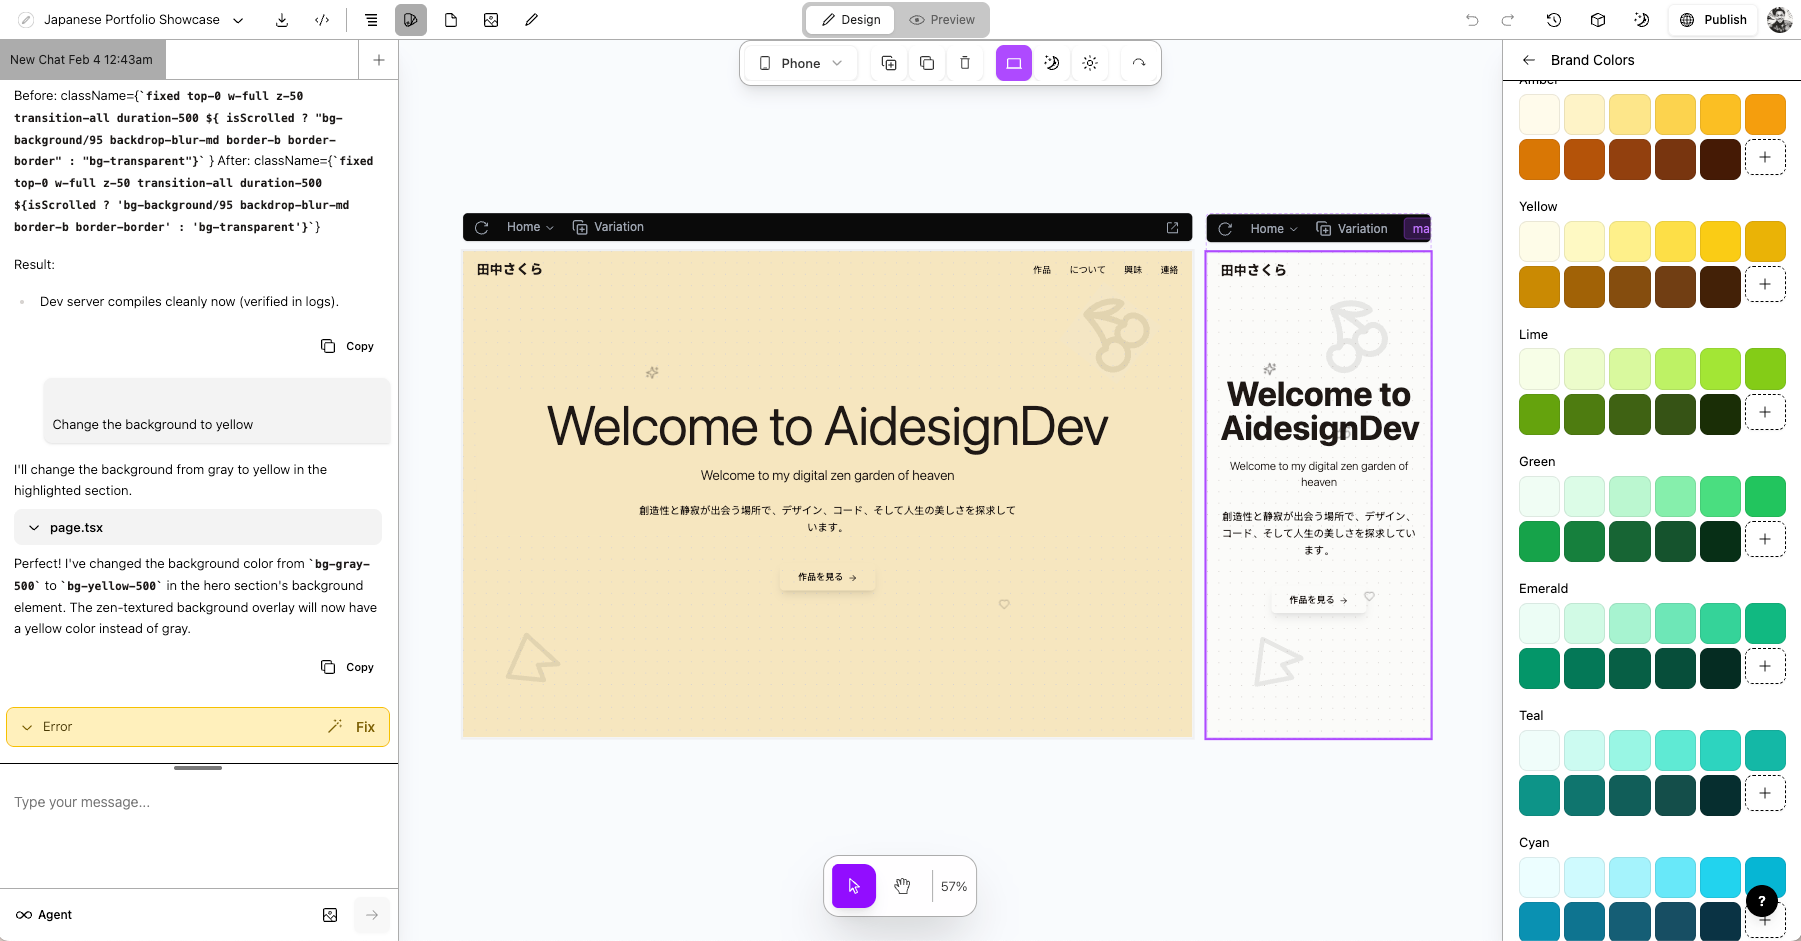Open the Phone device dropdown
Screen dimensions: 1801x941
tap(799, 62)
